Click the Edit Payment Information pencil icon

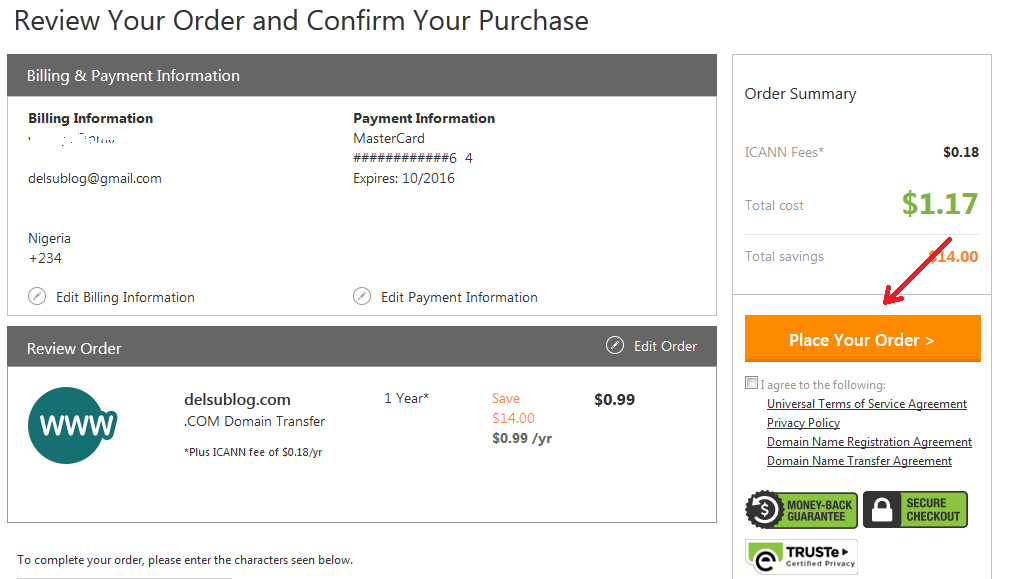tap(362, 296)
